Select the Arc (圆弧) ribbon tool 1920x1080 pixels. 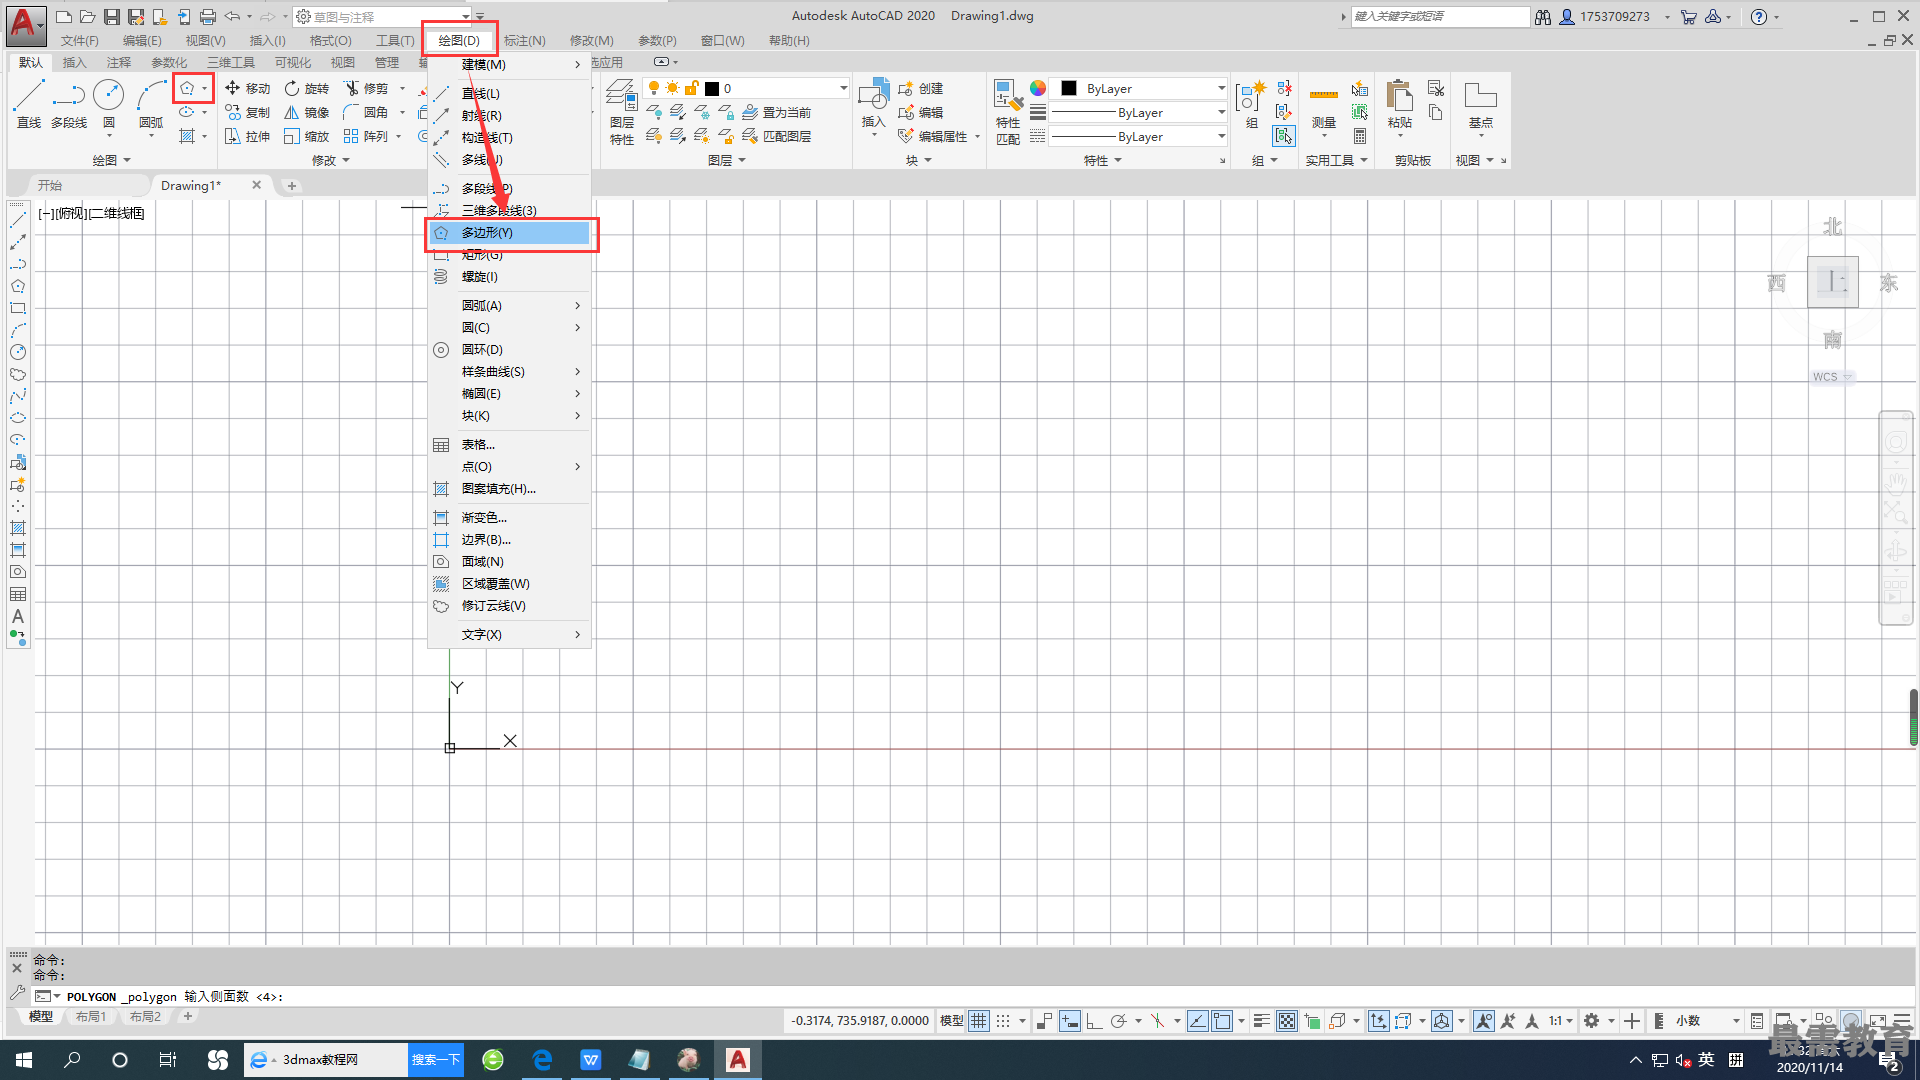151,103
